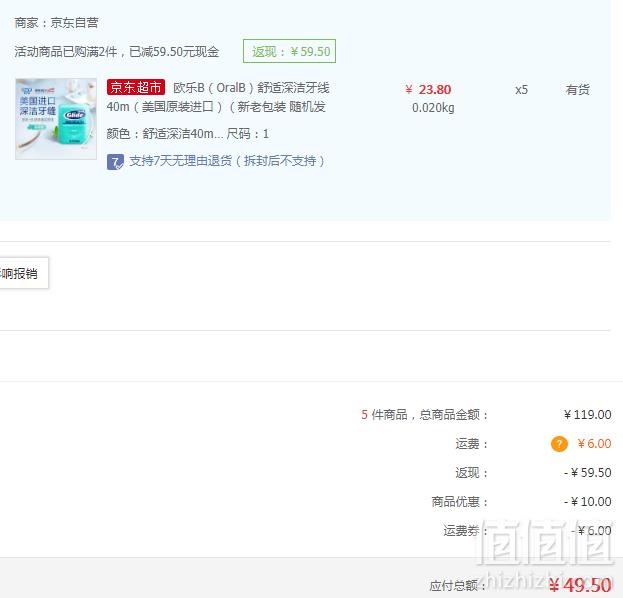
Task: Click the quantity x5
Action: 521,90
